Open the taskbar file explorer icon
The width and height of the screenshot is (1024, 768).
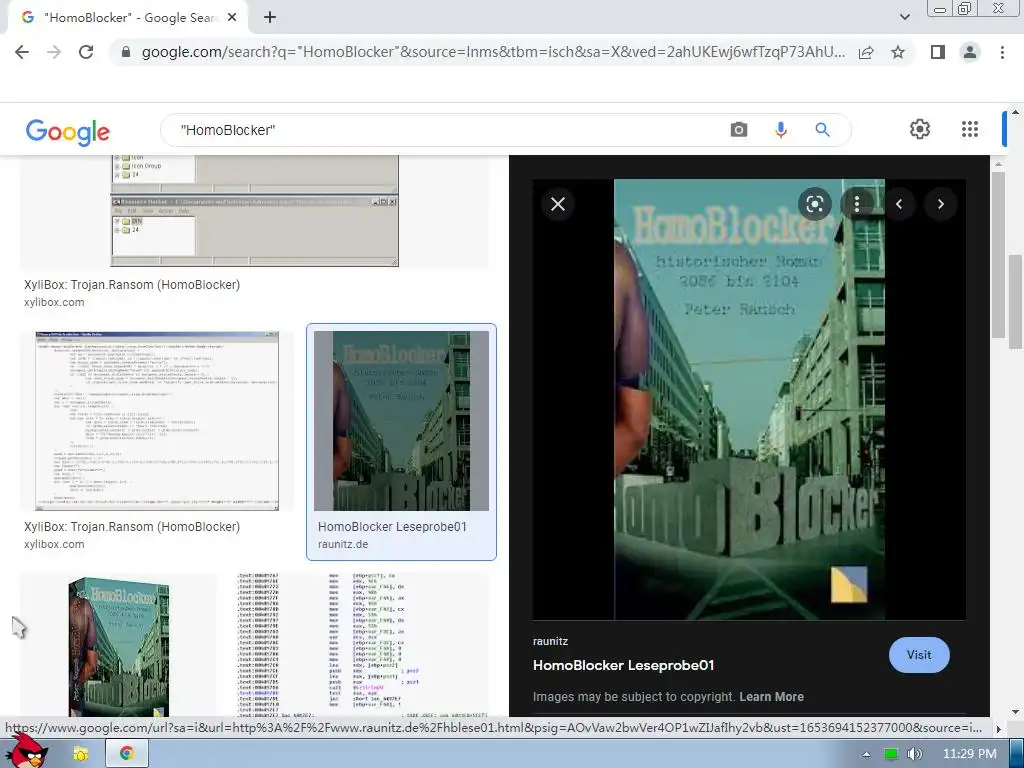pyautogui.click(x=80, y=754)
